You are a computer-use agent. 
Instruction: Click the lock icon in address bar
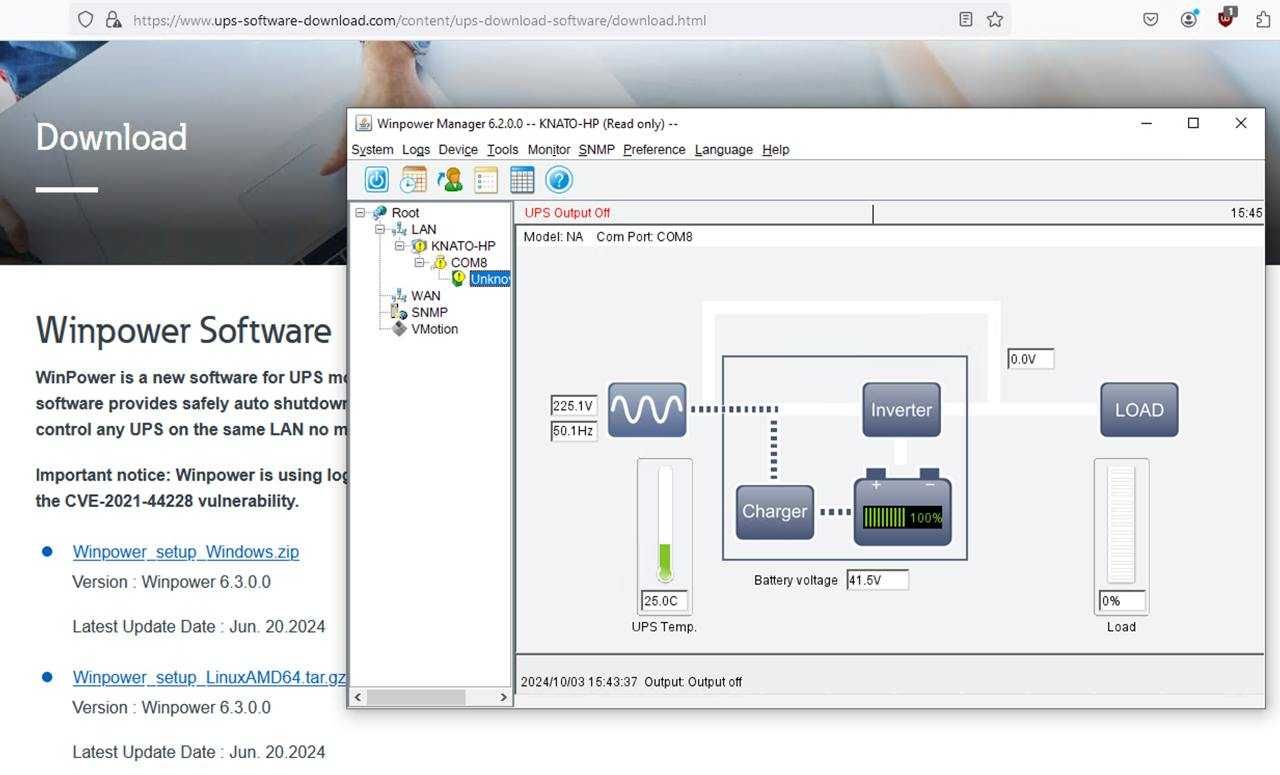[x=113, y=19]
